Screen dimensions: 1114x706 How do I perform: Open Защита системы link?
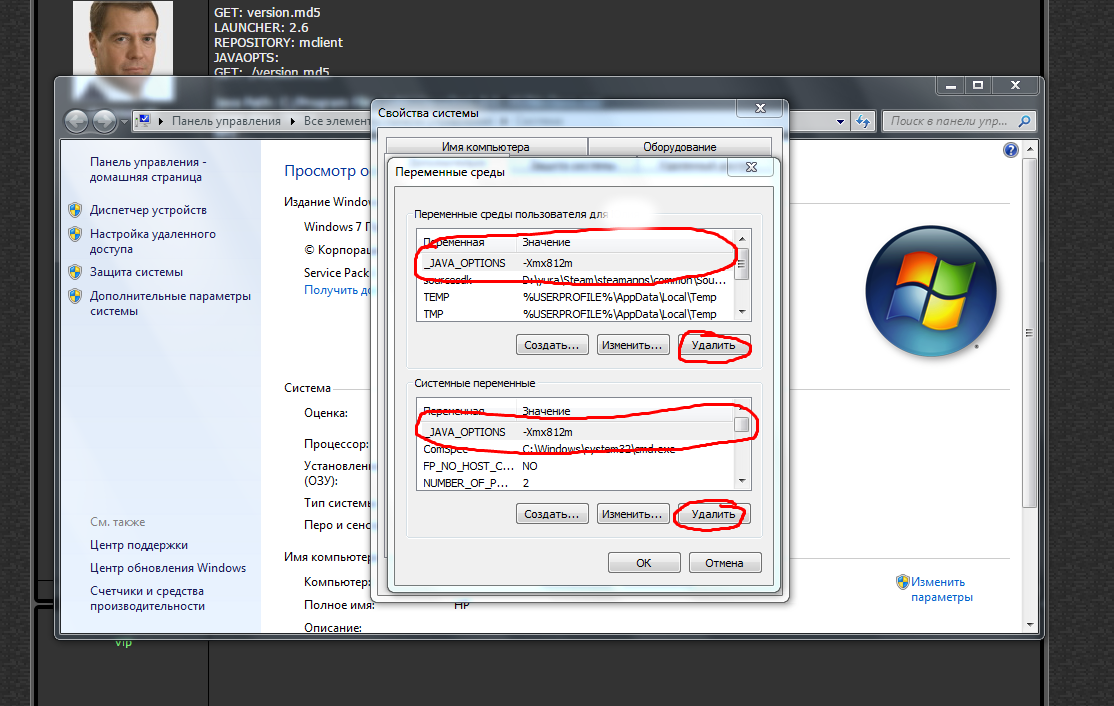point(136,272)
